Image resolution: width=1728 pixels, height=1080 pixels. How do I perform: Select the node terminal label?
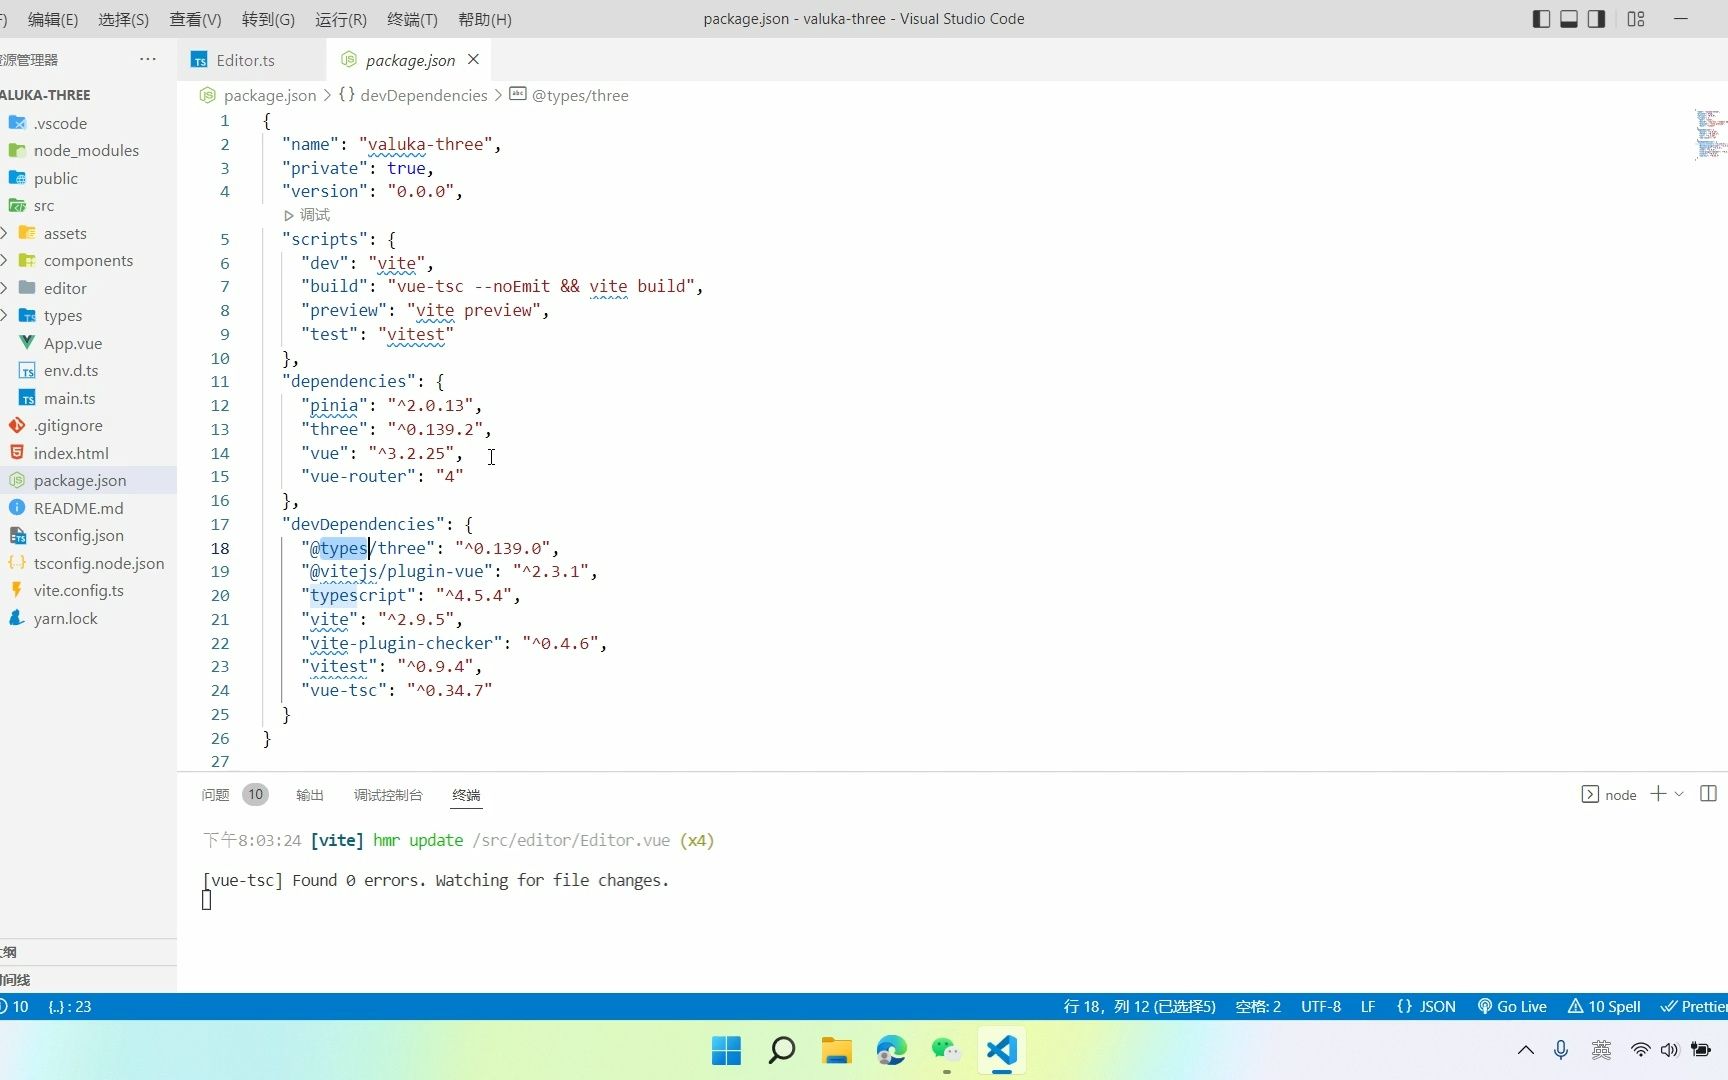coord(1620,795)
